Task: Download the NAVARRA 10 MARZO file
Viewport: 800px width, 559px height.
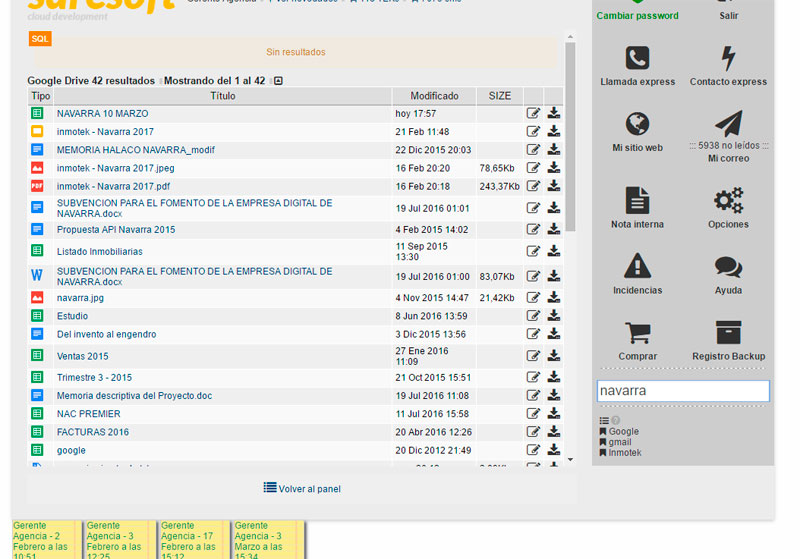Action: (x=554, y=113)
